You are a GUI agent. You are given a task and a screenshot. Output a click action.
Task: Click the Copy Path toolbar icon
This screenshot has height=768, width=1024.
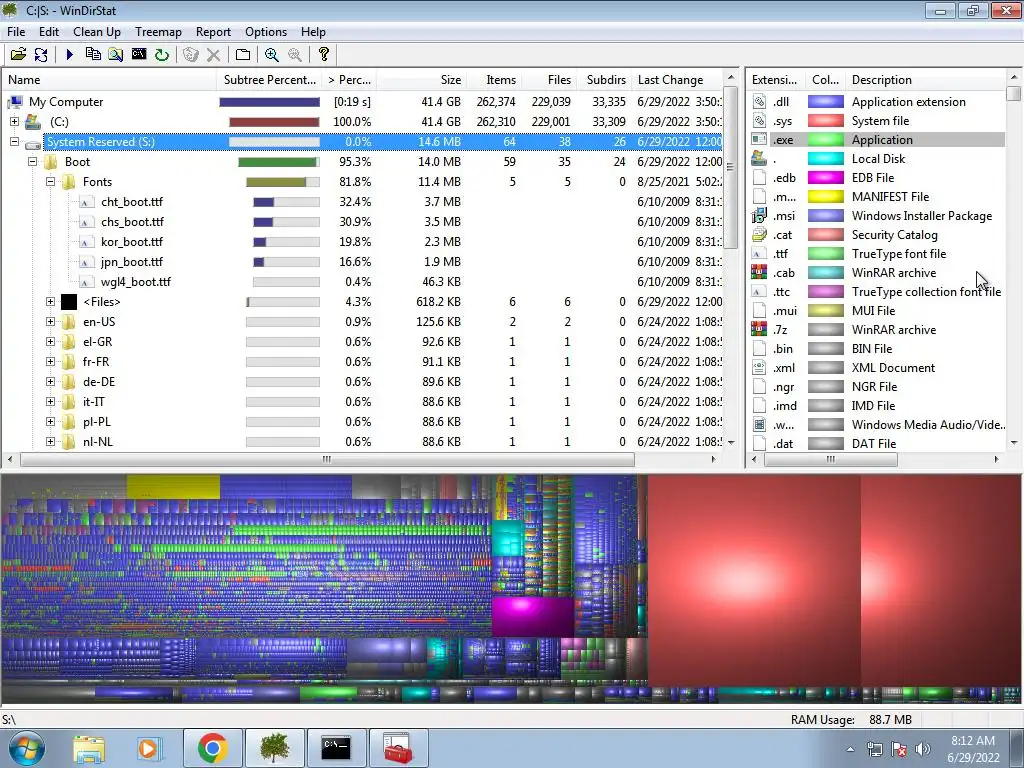[x=93, y=54]
